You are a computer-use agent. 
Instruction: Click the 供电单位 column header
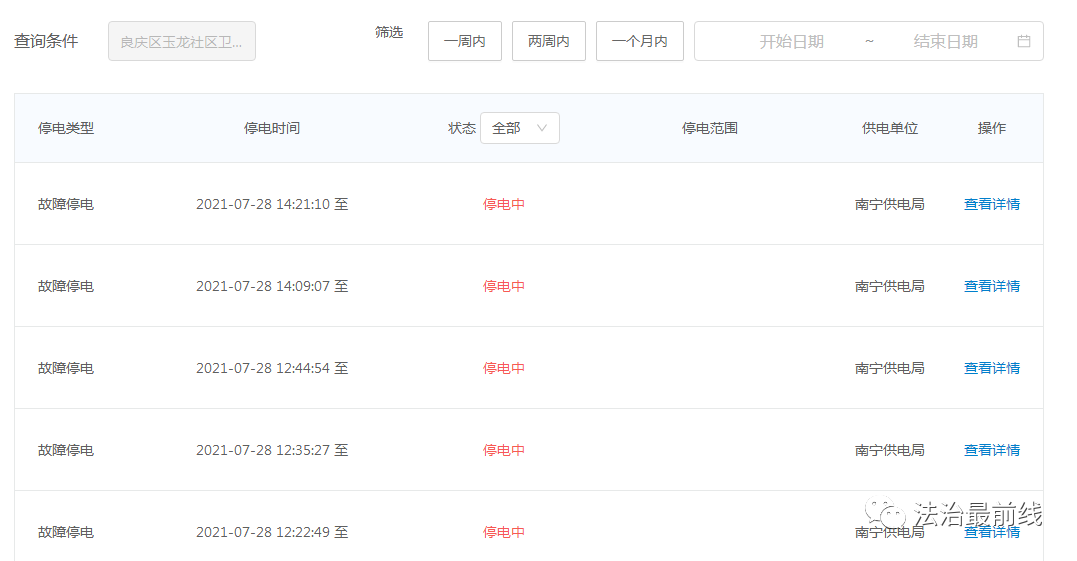(889, 128)
